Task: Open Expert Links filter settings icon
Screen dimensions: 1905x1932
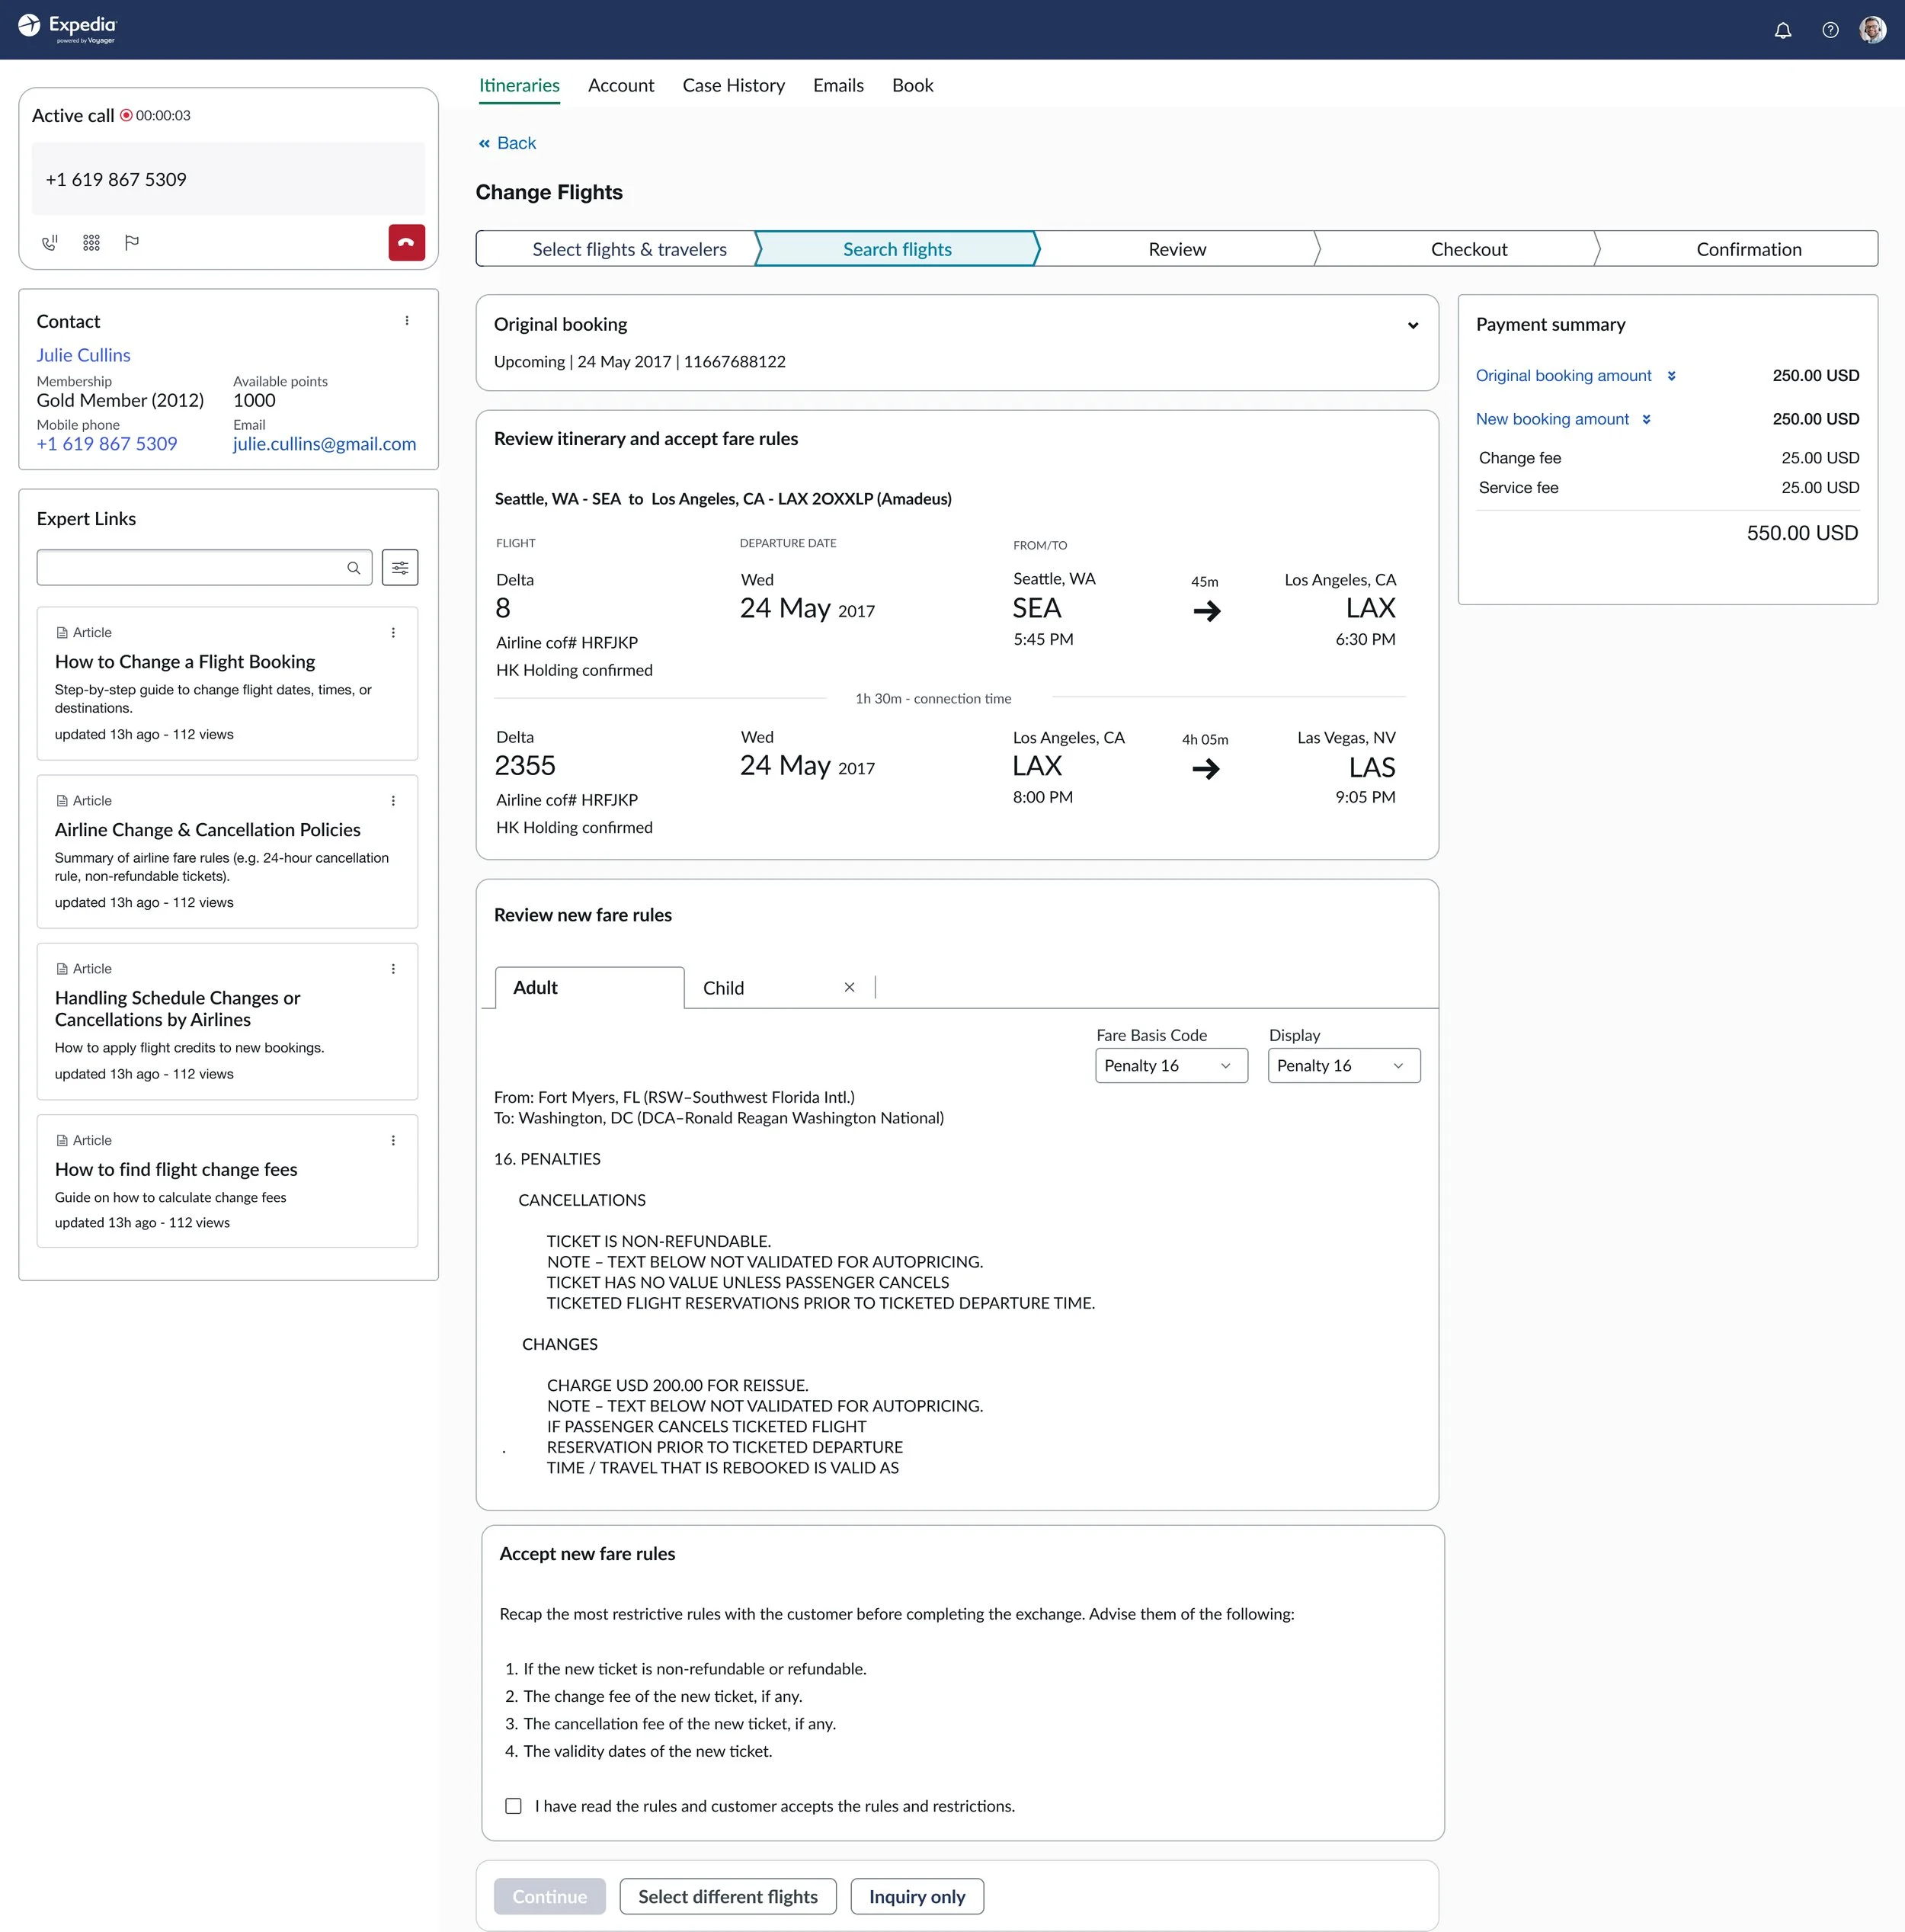Action: click(x=399, y=567)
